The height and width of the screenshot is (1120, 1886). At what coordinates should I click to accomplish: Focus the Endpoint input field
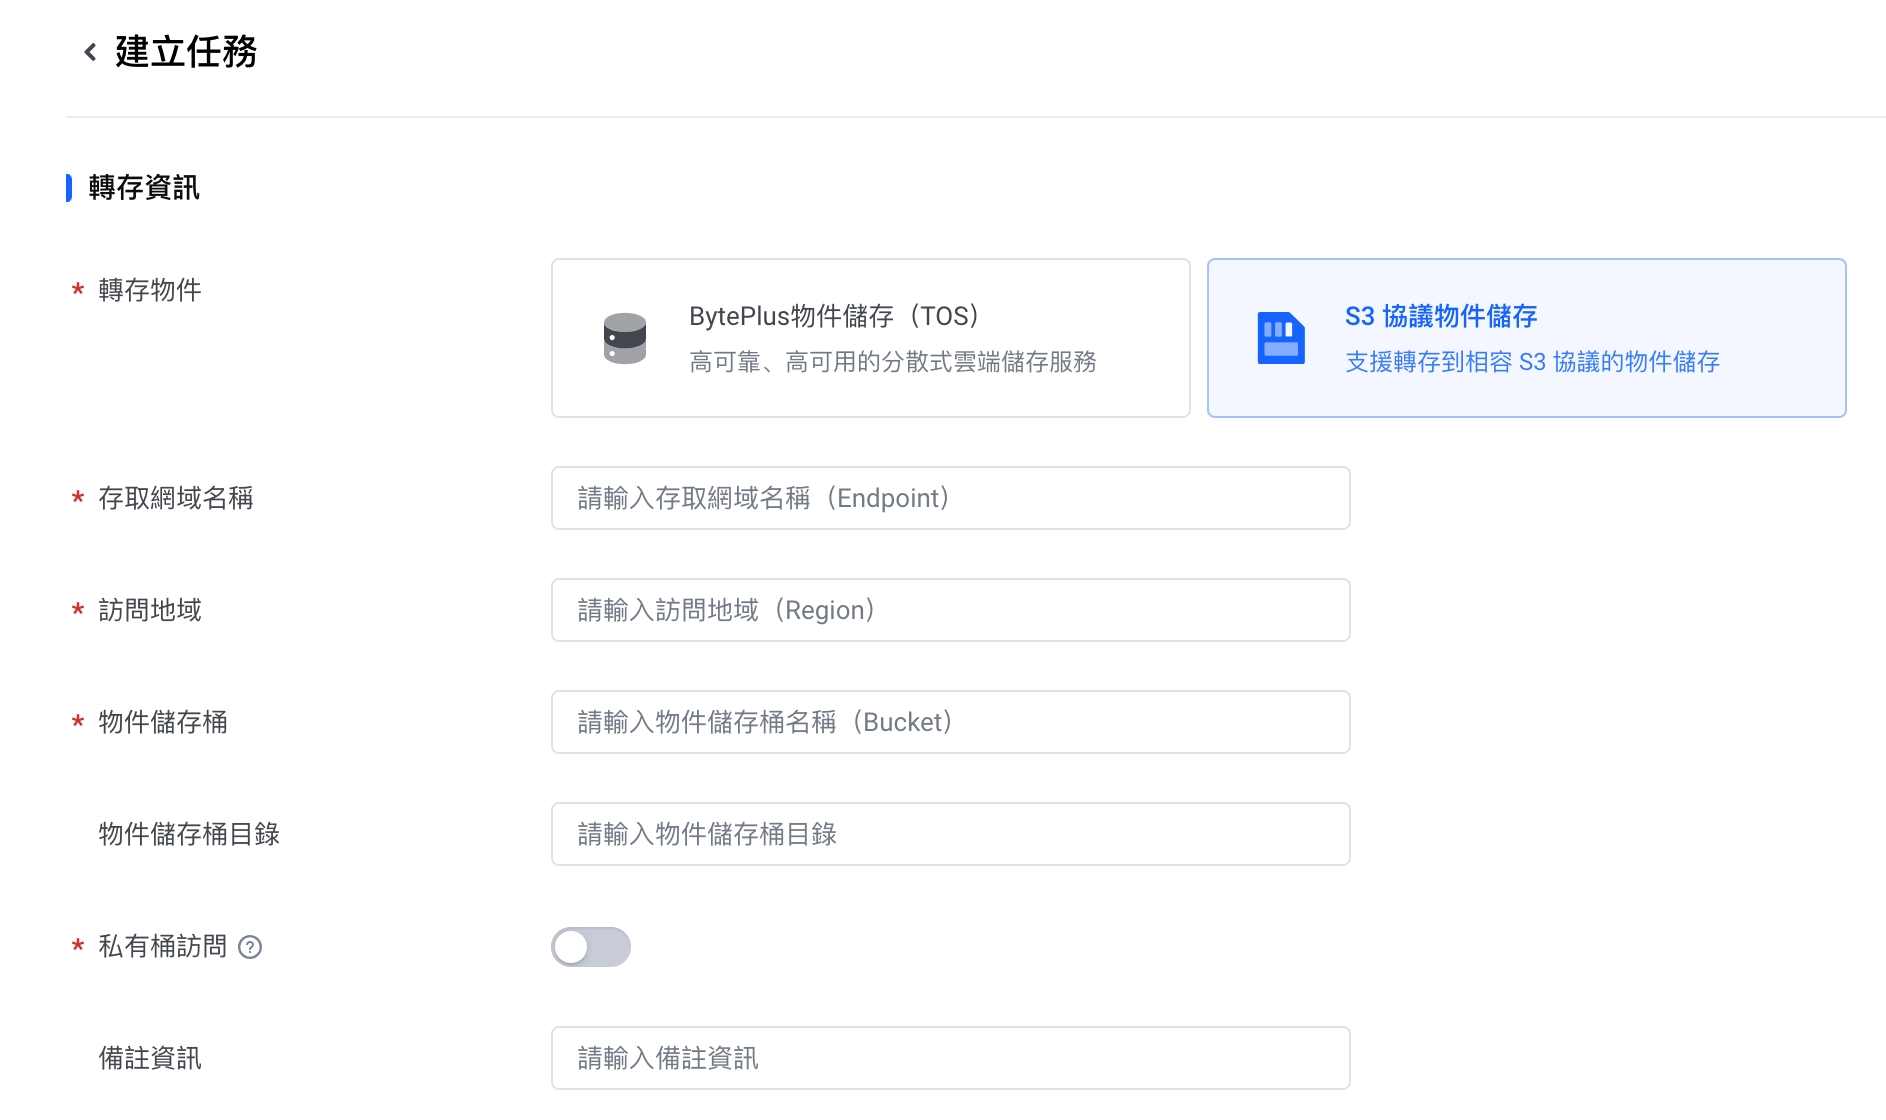(950, 498)
